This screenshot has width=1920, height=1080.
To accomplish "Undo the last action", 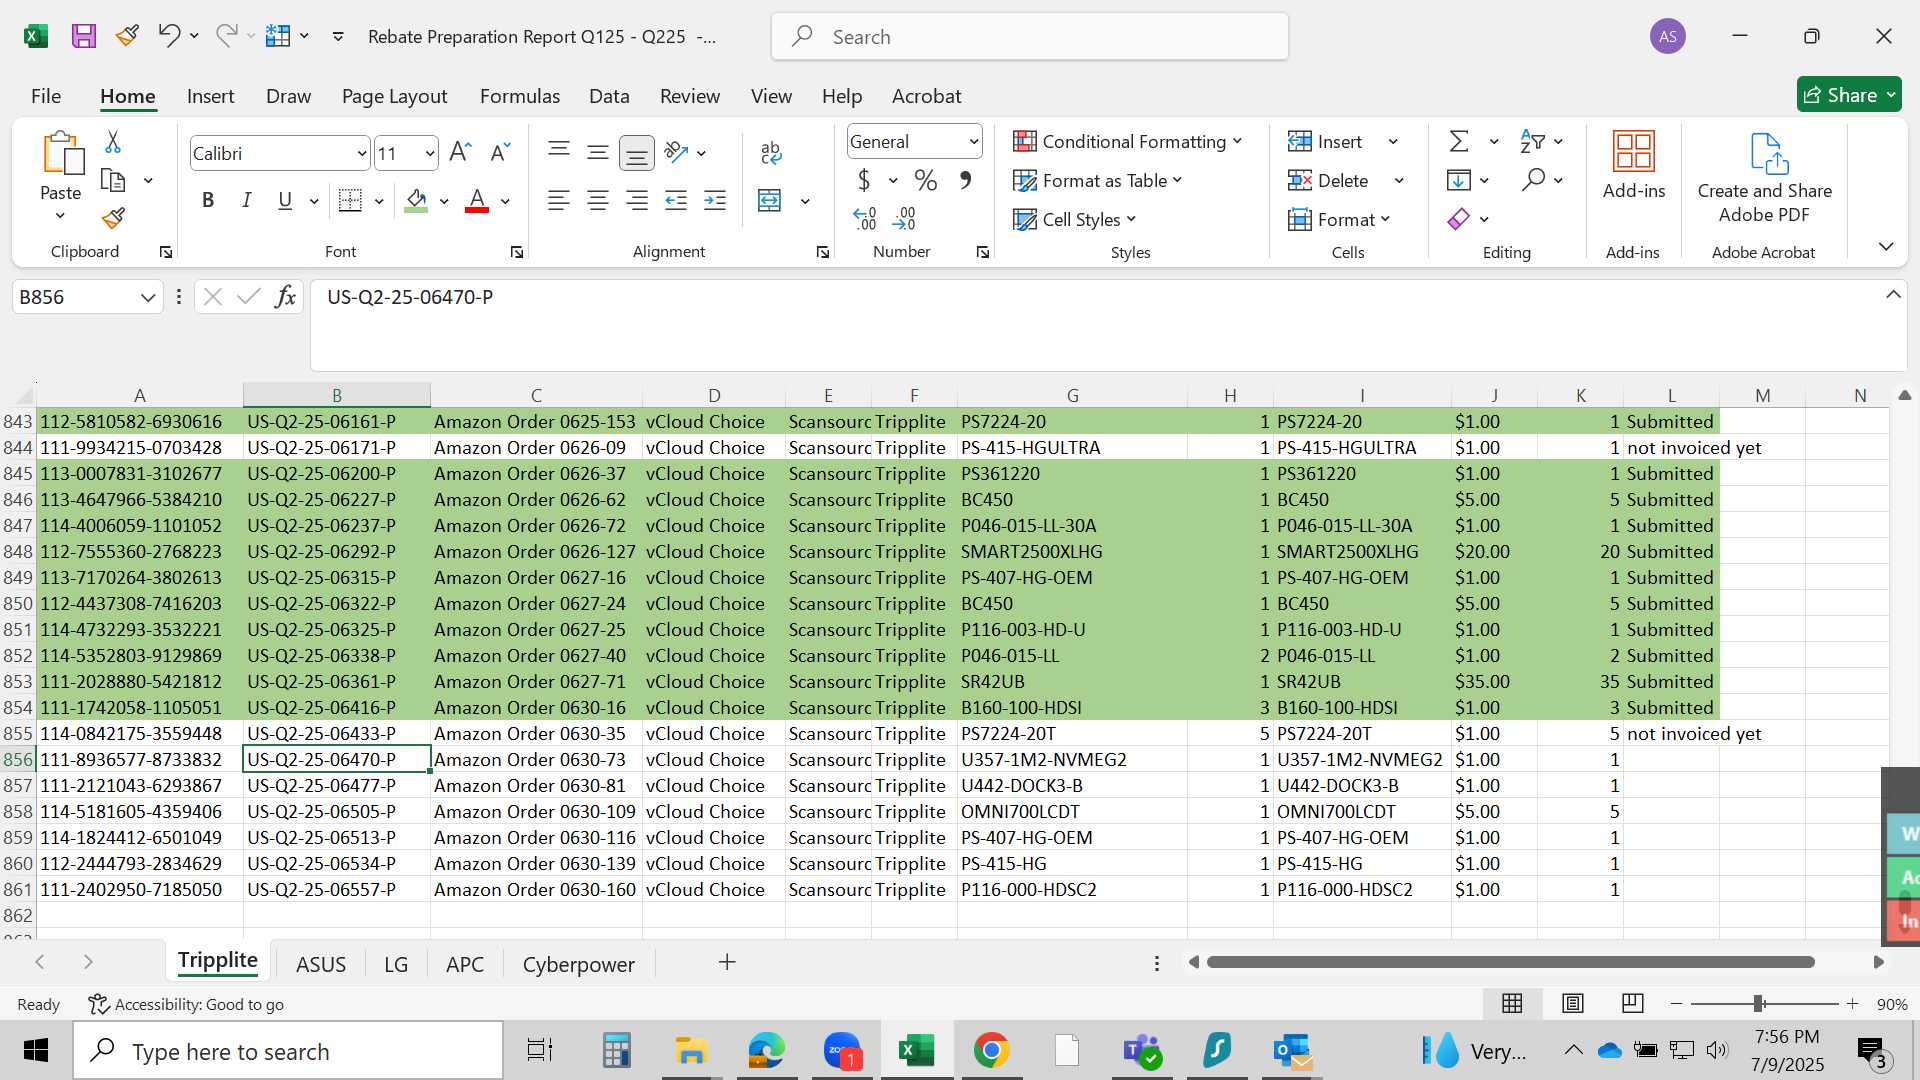I will click(x=168, y=36).
